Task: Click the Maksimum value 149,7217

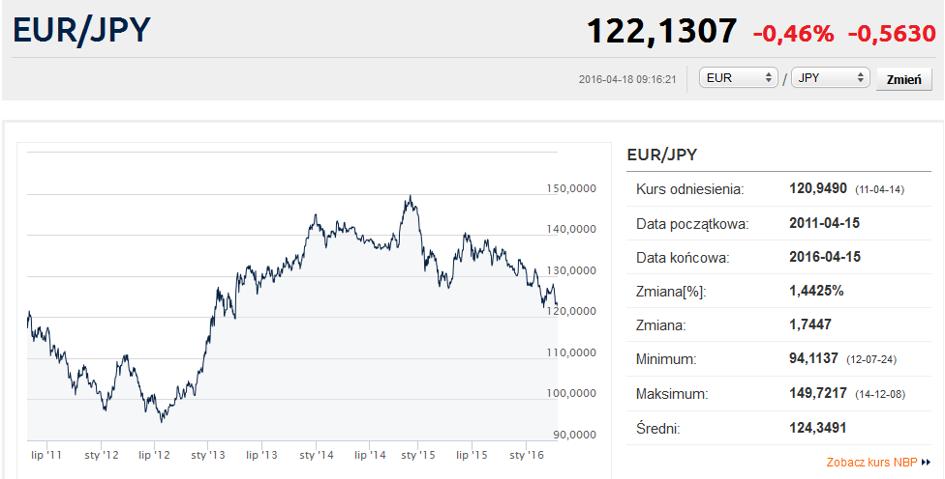Action: 818,394
